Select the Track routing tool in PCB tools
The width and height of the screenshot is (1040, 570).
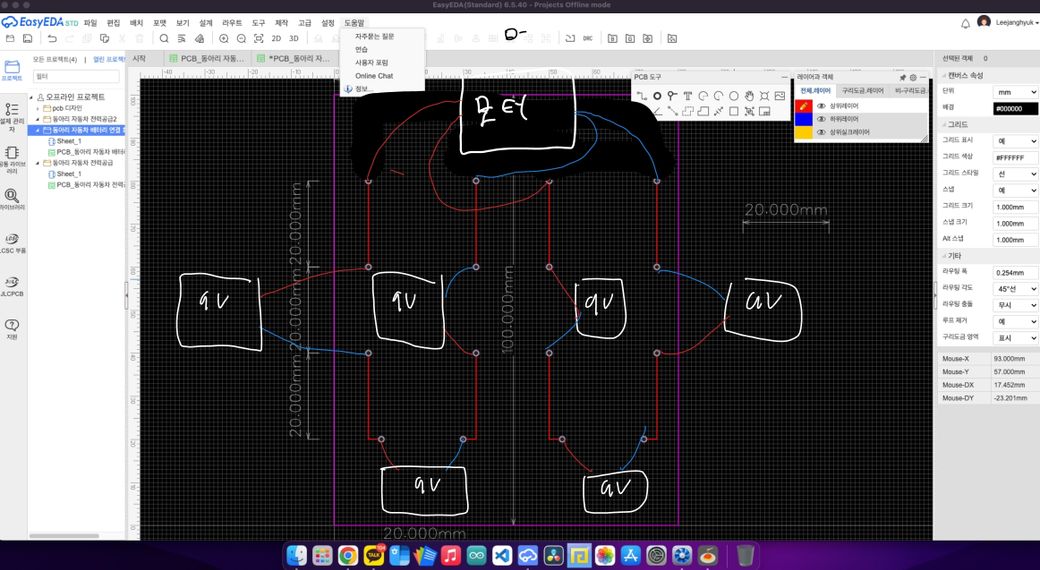pyautogui.click(x=641, y=96)
